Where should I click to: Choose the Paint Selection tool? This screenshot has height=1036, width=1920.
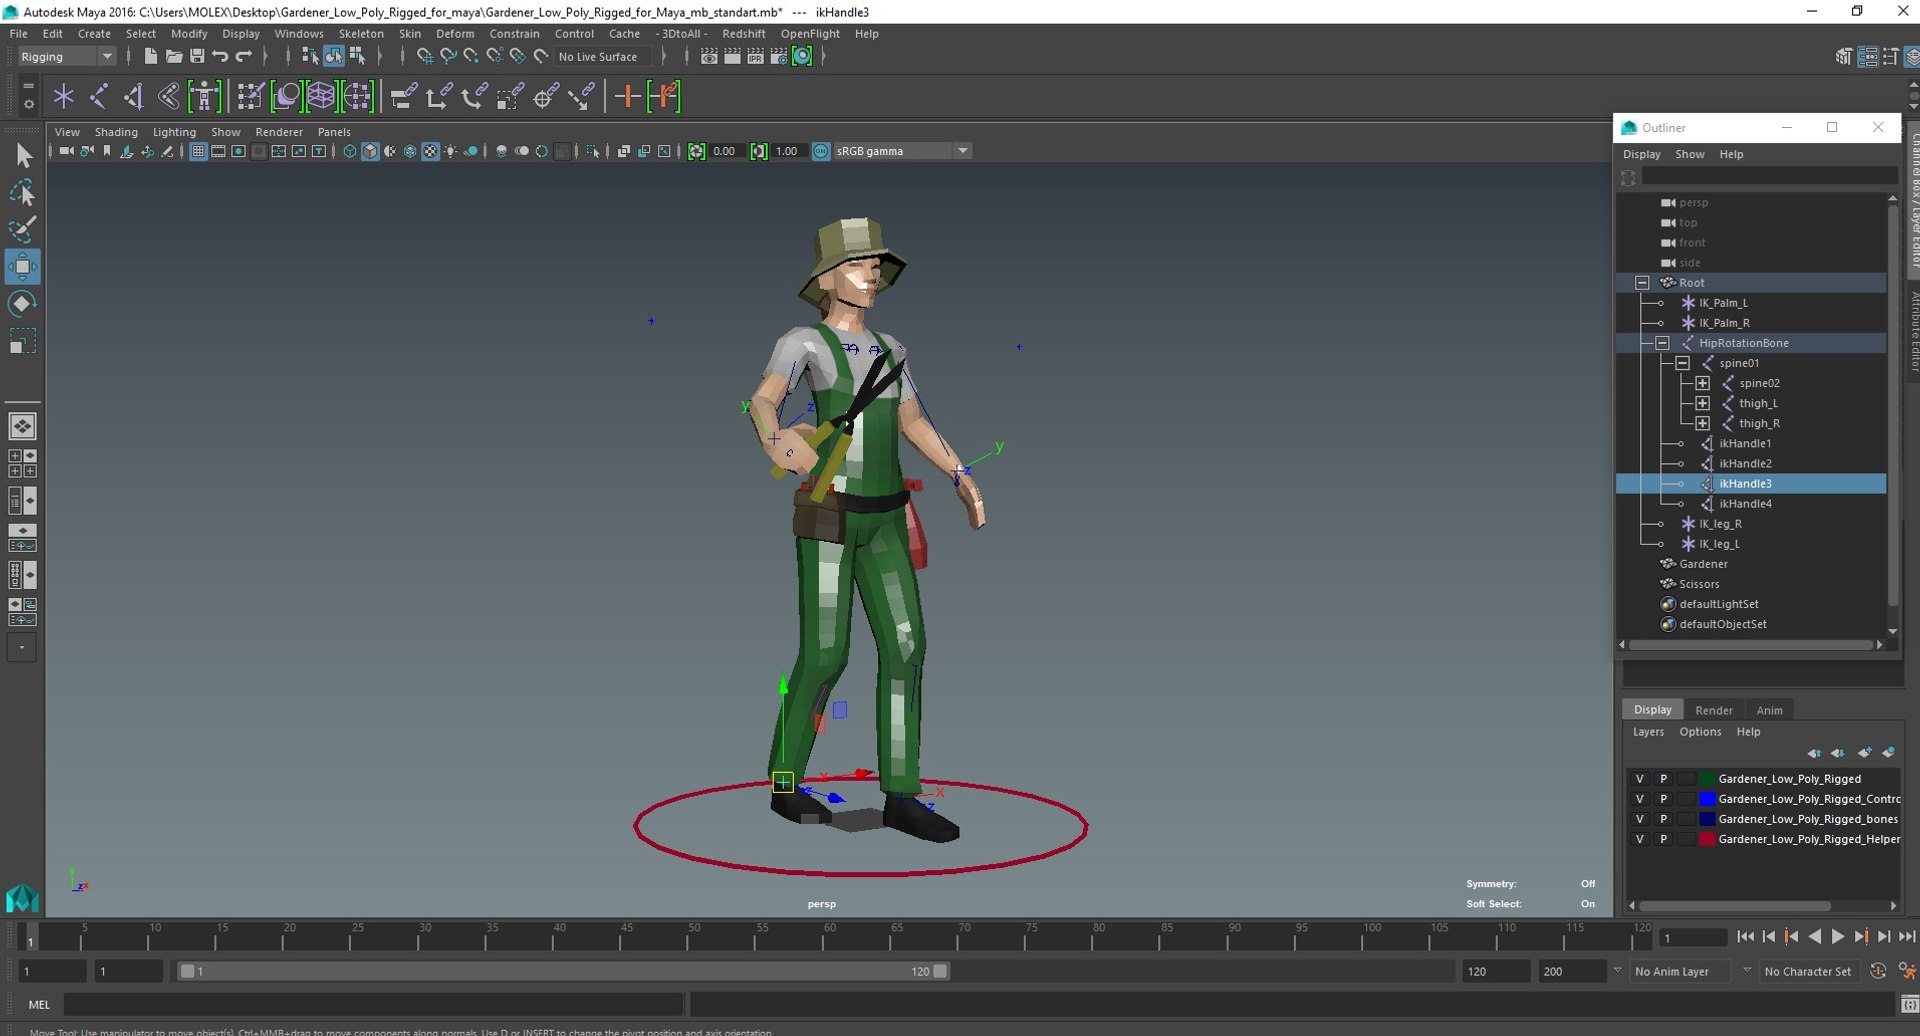point(23,230)
